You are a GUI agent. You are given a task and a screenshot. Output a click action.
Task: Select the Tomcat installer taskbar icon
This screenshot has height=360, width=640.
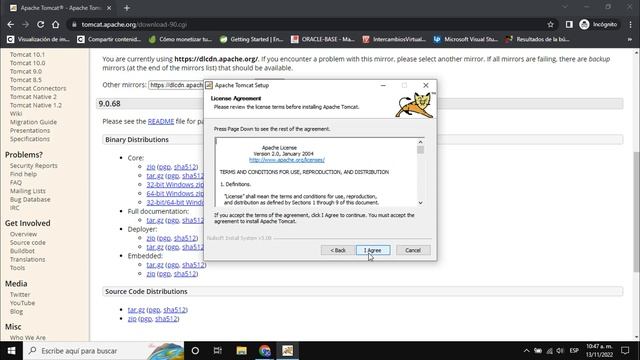tap(288, 351)
